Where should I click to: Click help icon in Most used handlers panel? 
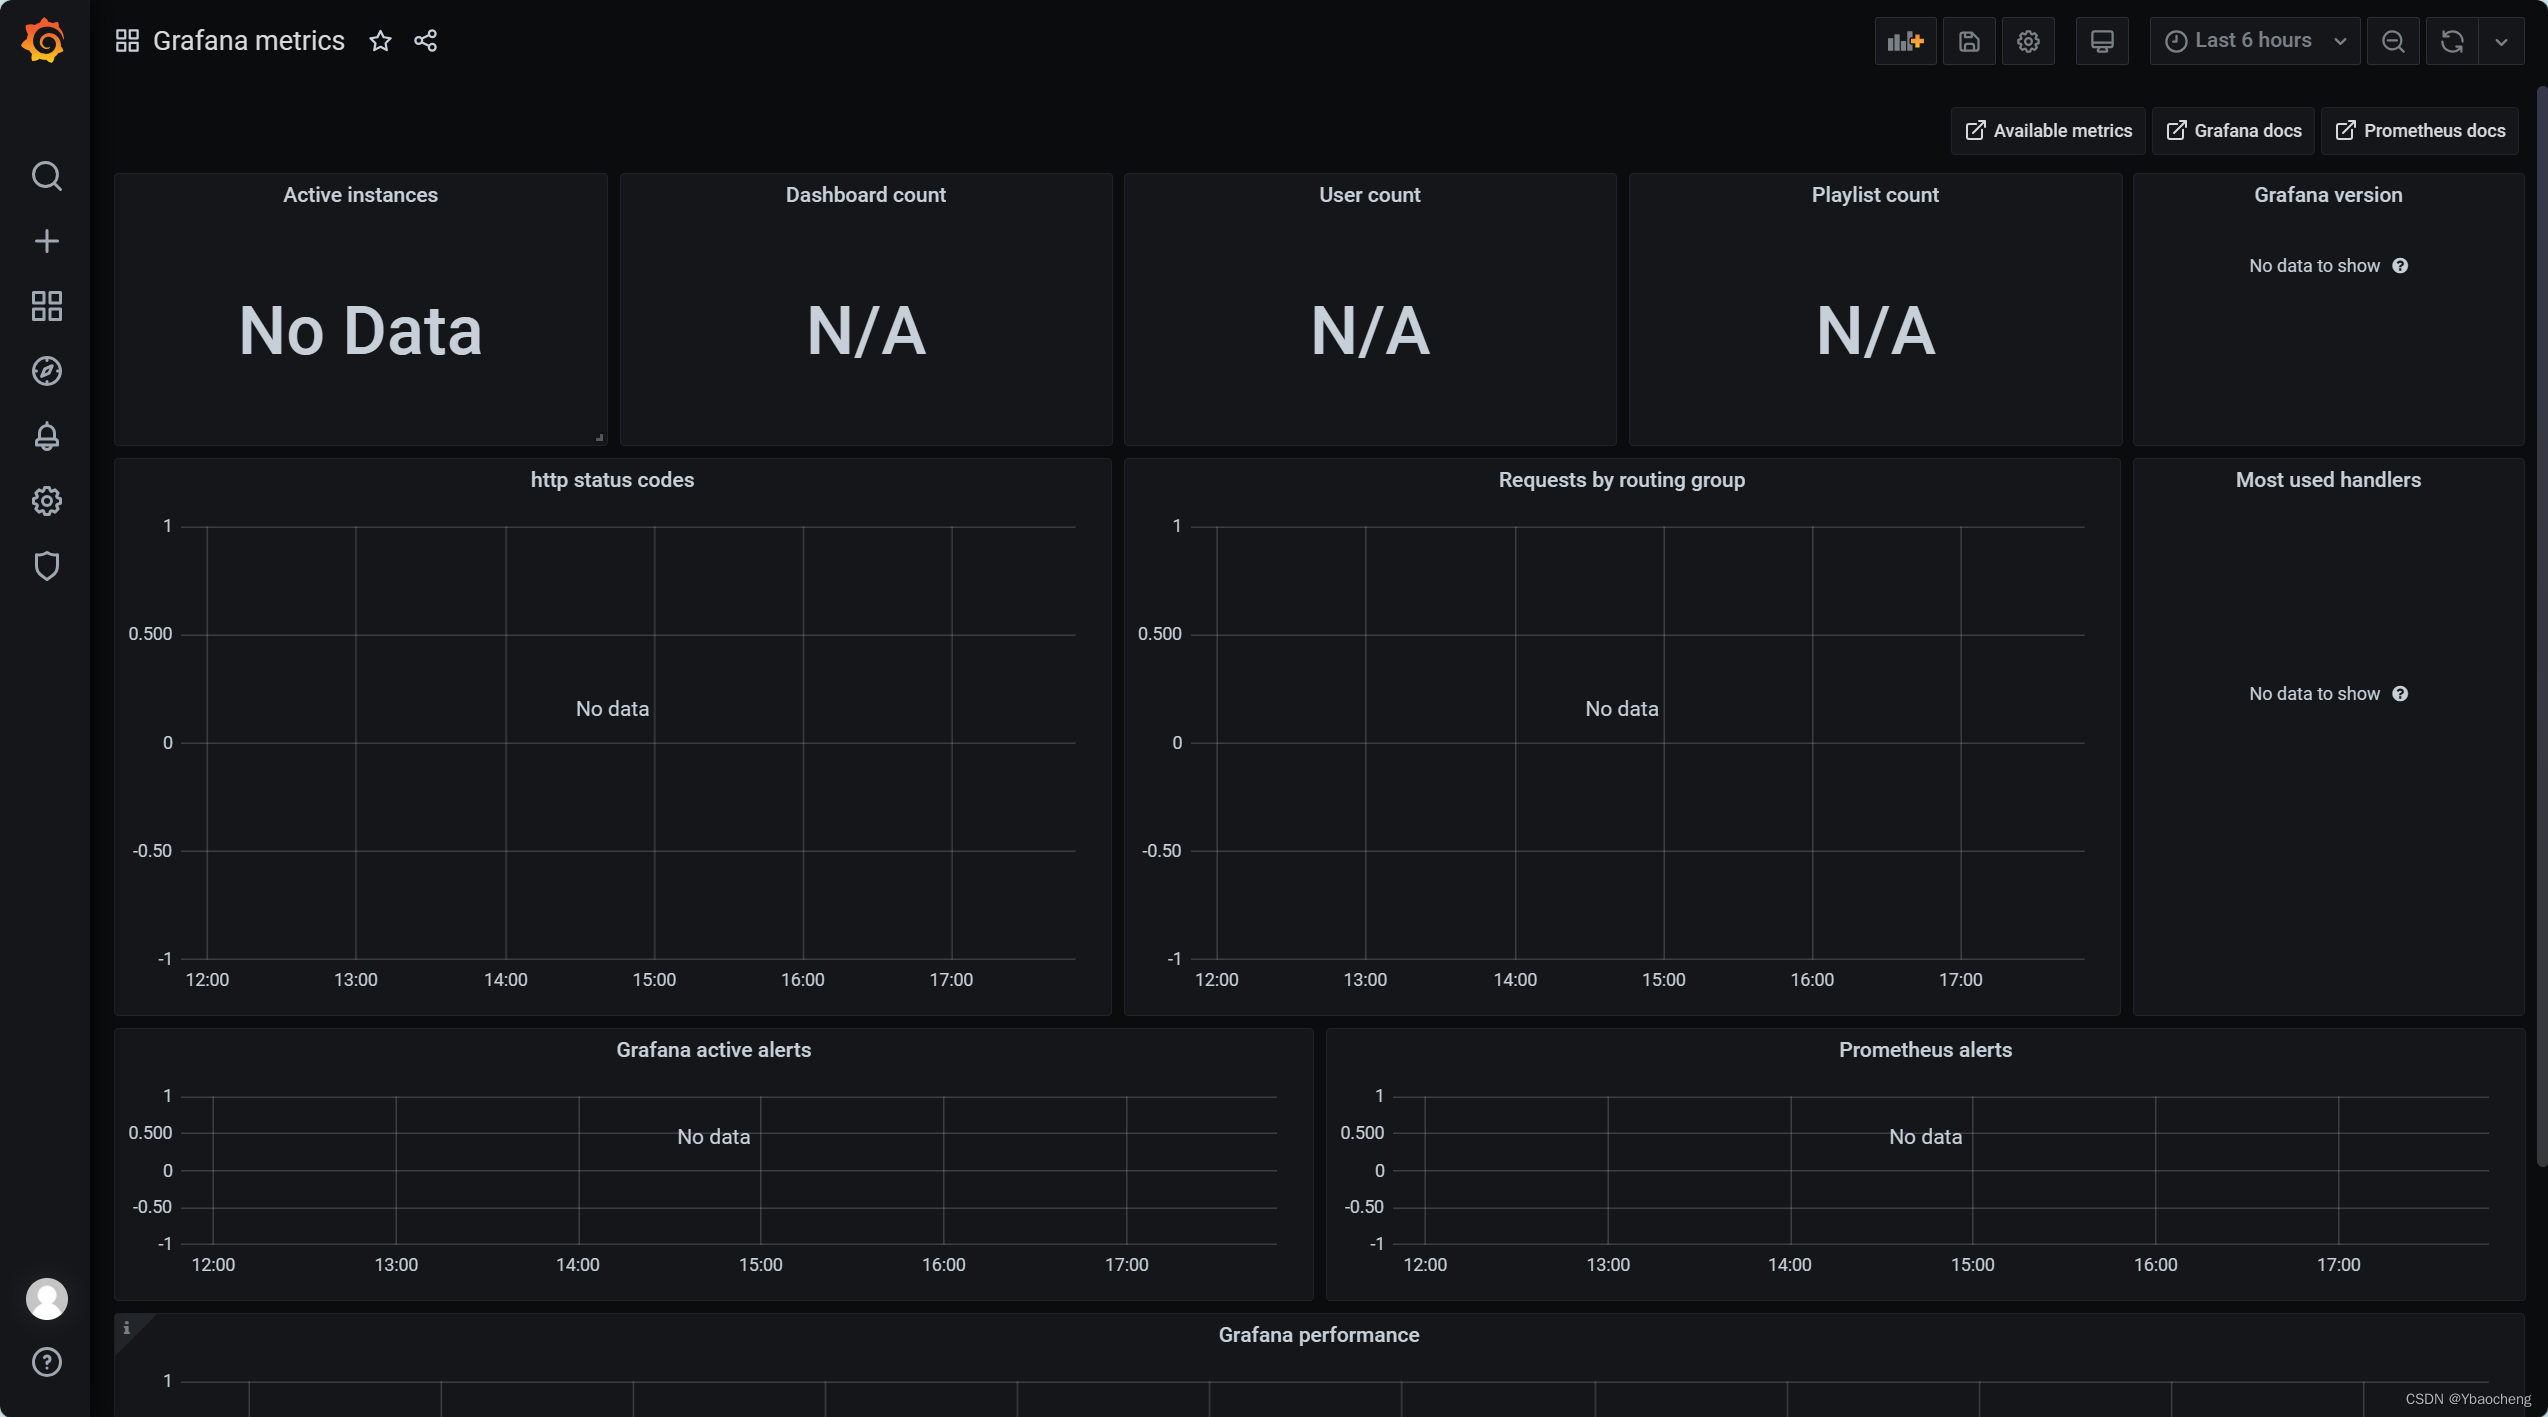pos(2400,694)
